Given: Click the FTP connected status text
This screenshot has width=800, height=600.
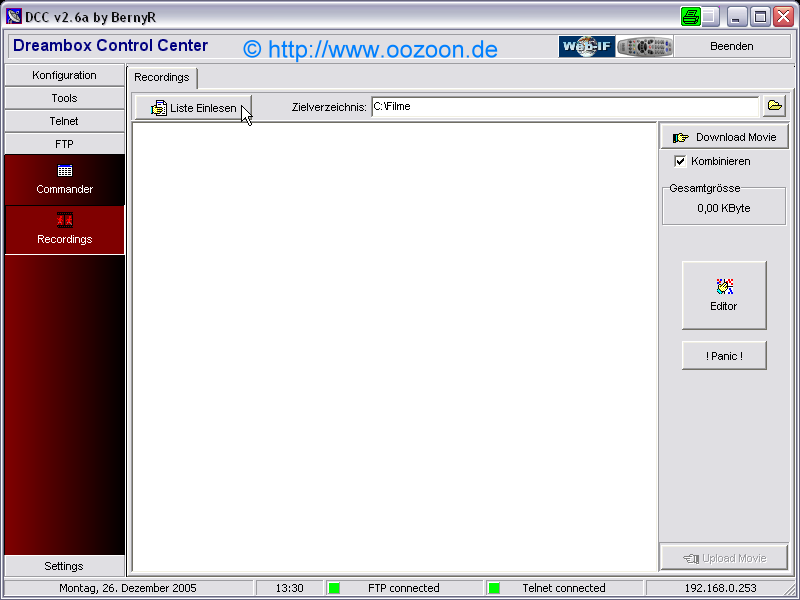Looking at the screenshot, I should click(x=404, y=588).
